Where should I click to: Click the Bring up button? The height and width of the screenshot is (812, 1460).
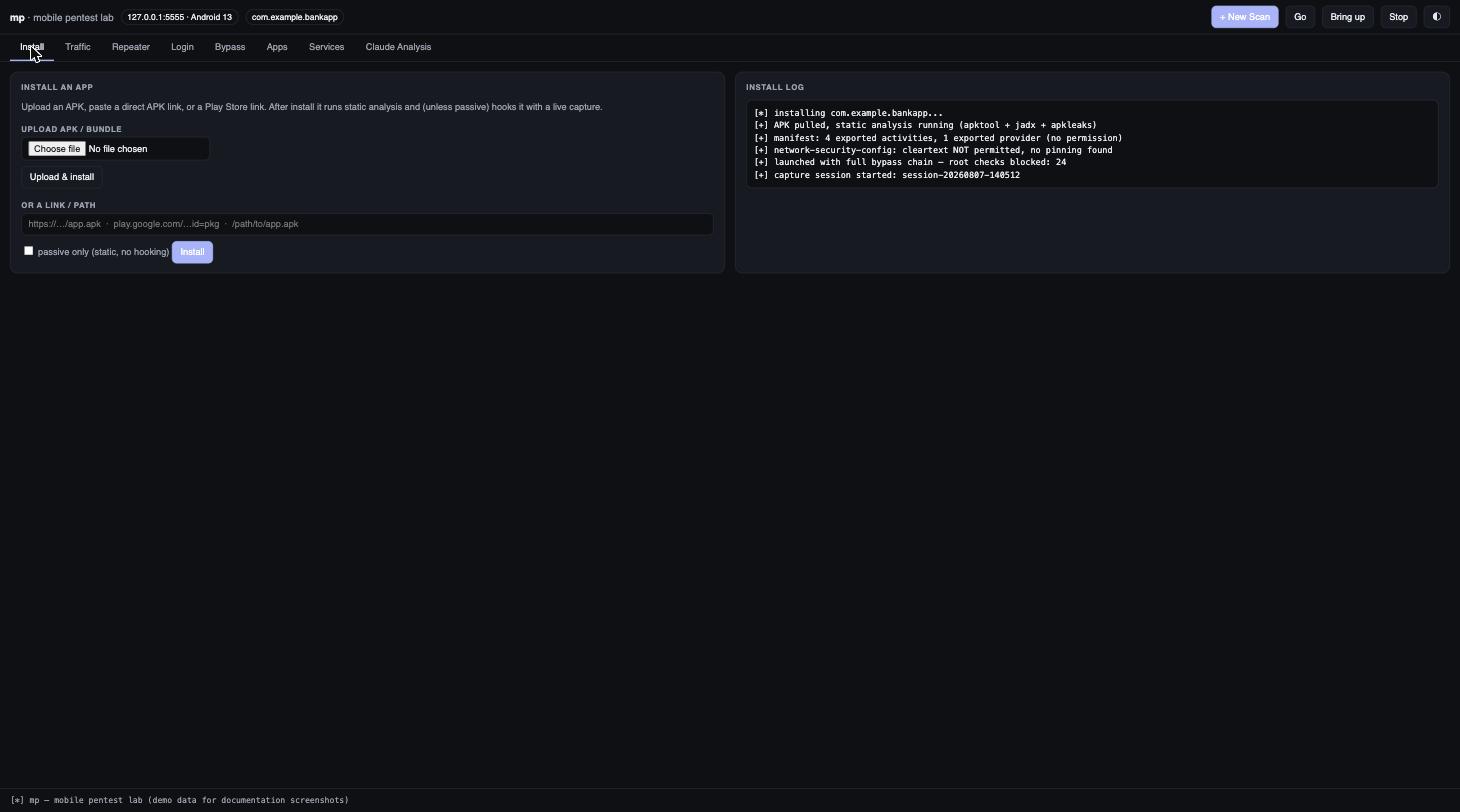(x=1347, y=17)
